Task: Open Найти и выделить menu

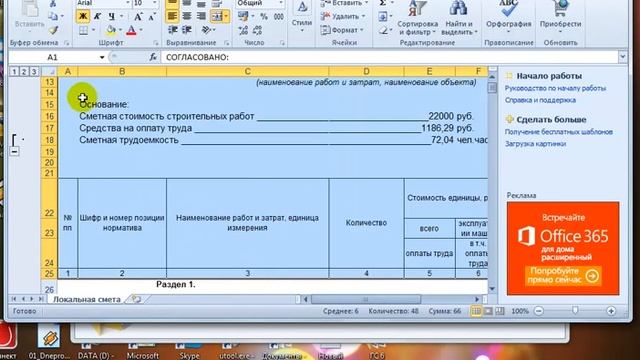Action: coord(459,18)
